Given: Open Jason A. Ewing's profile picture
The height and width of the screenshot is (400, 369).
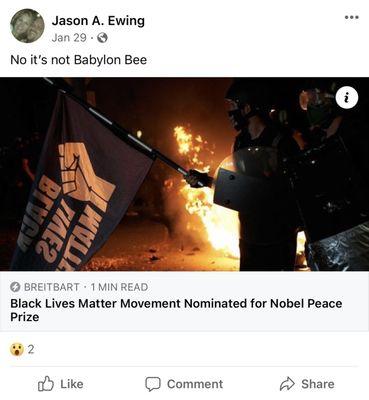Looking at the screenshot, I should pyautogui.click(x=27, y=26).
